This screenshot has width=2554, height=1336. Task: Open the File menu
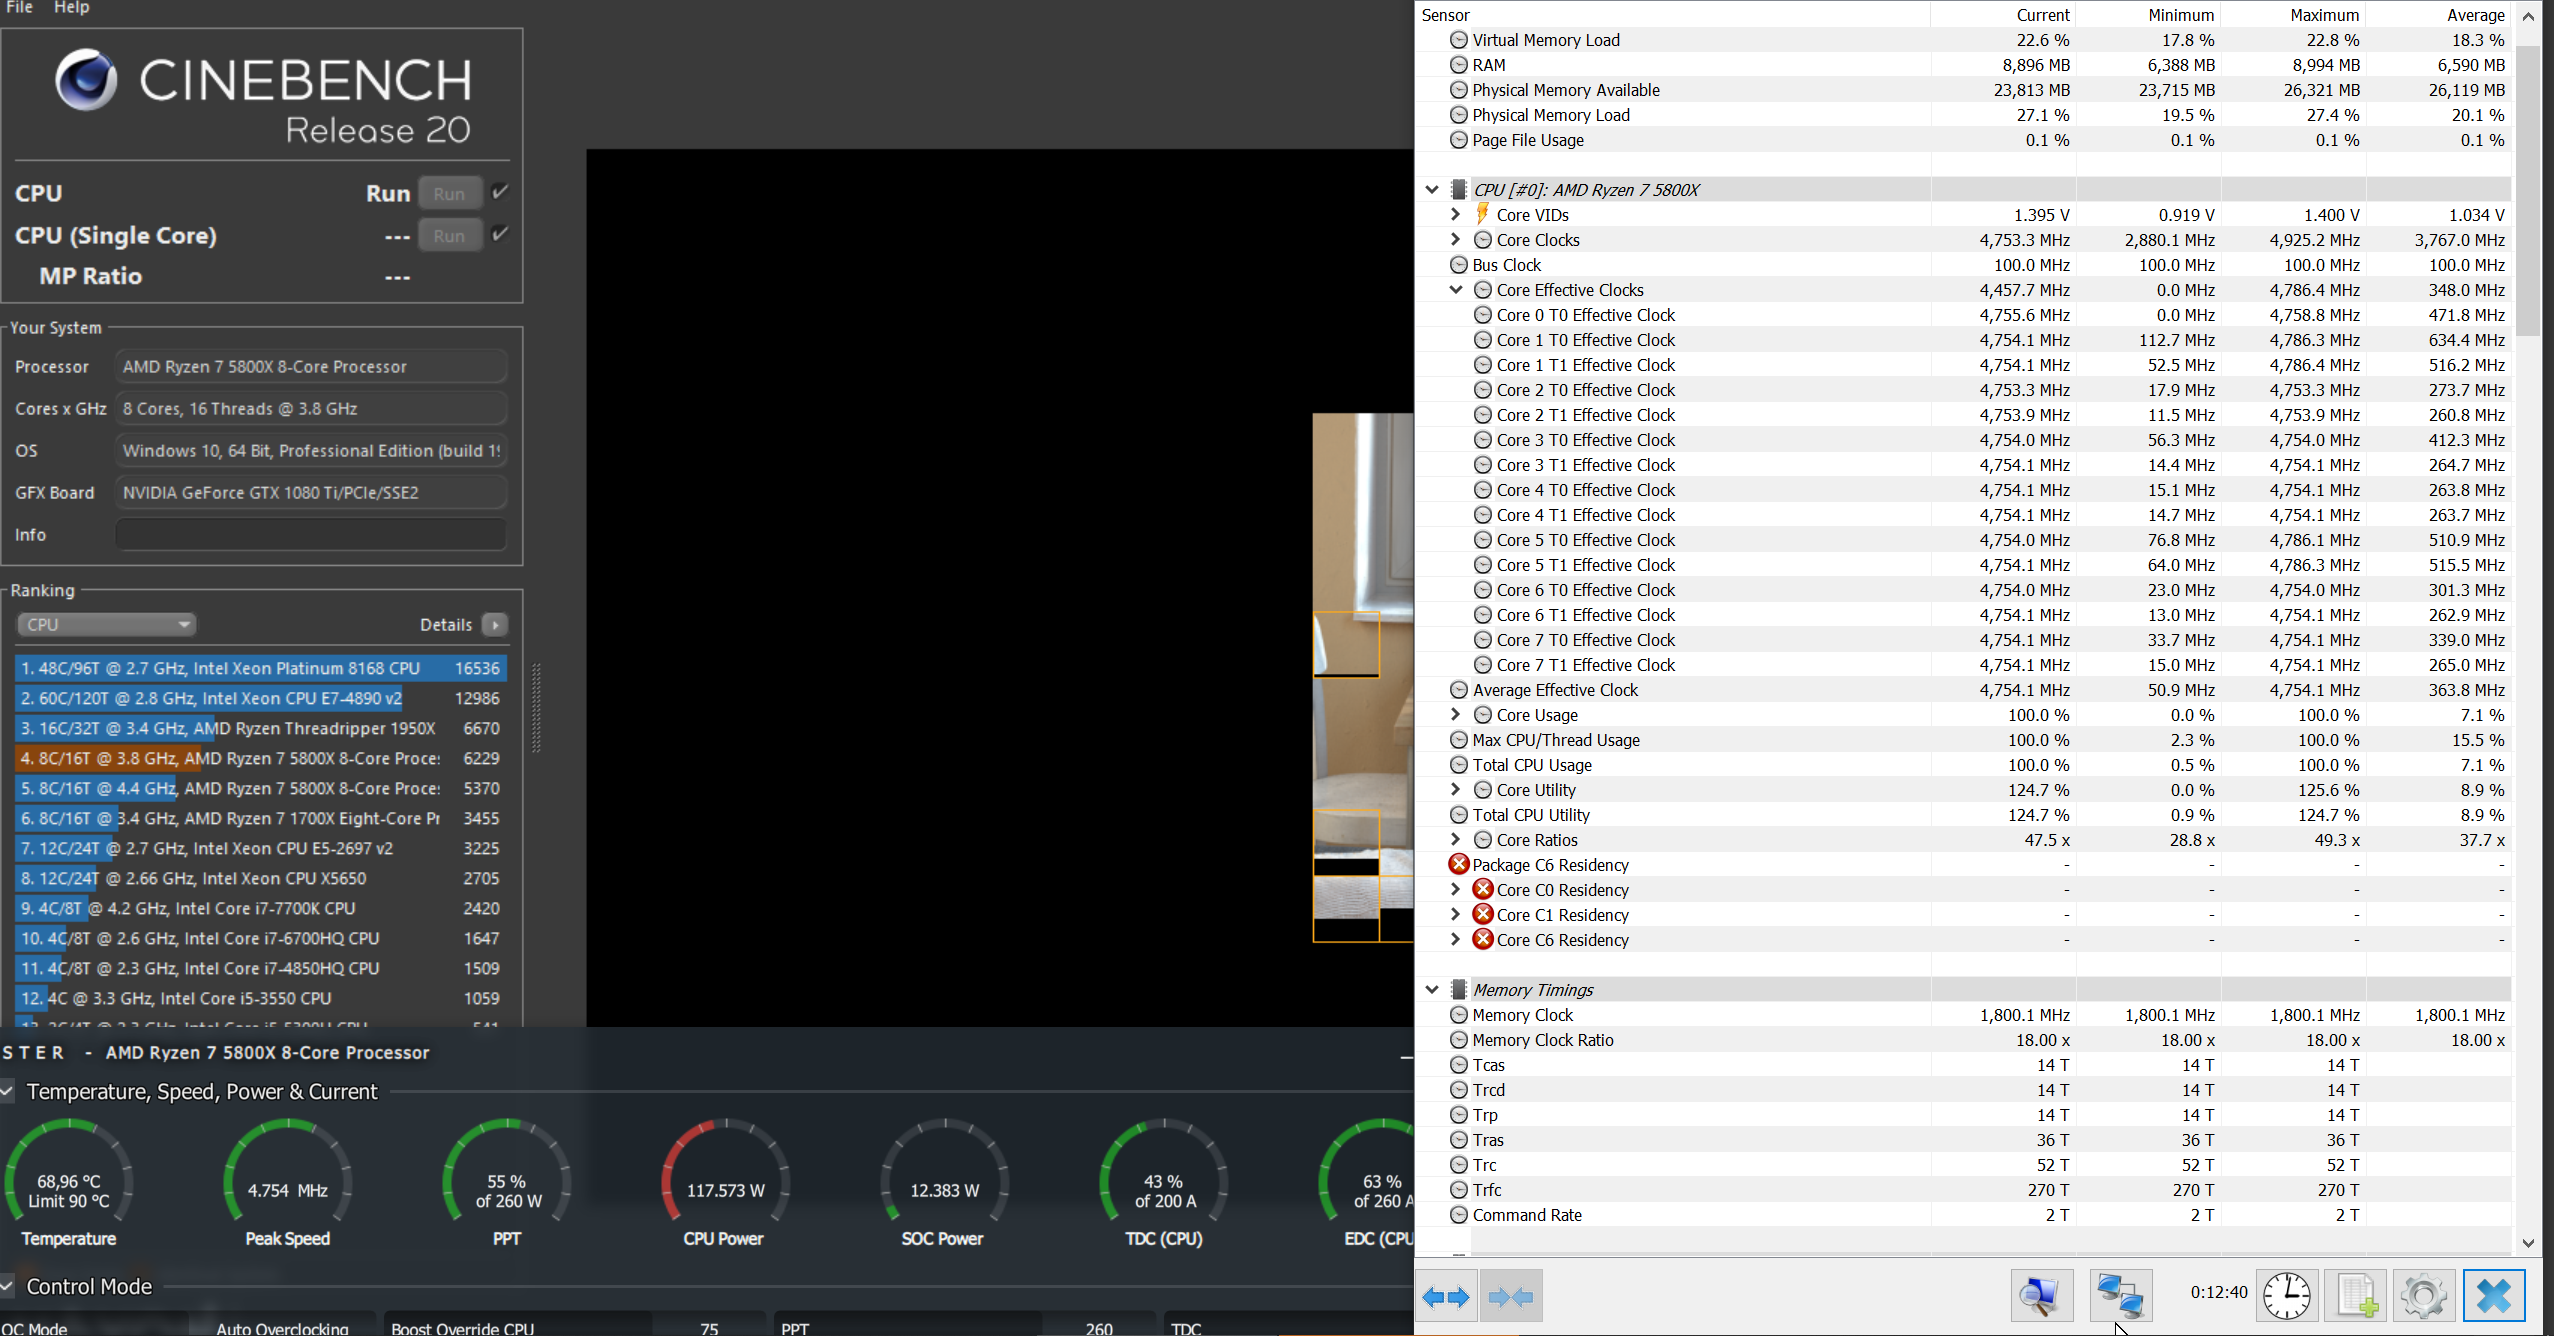tap(20, 8)
